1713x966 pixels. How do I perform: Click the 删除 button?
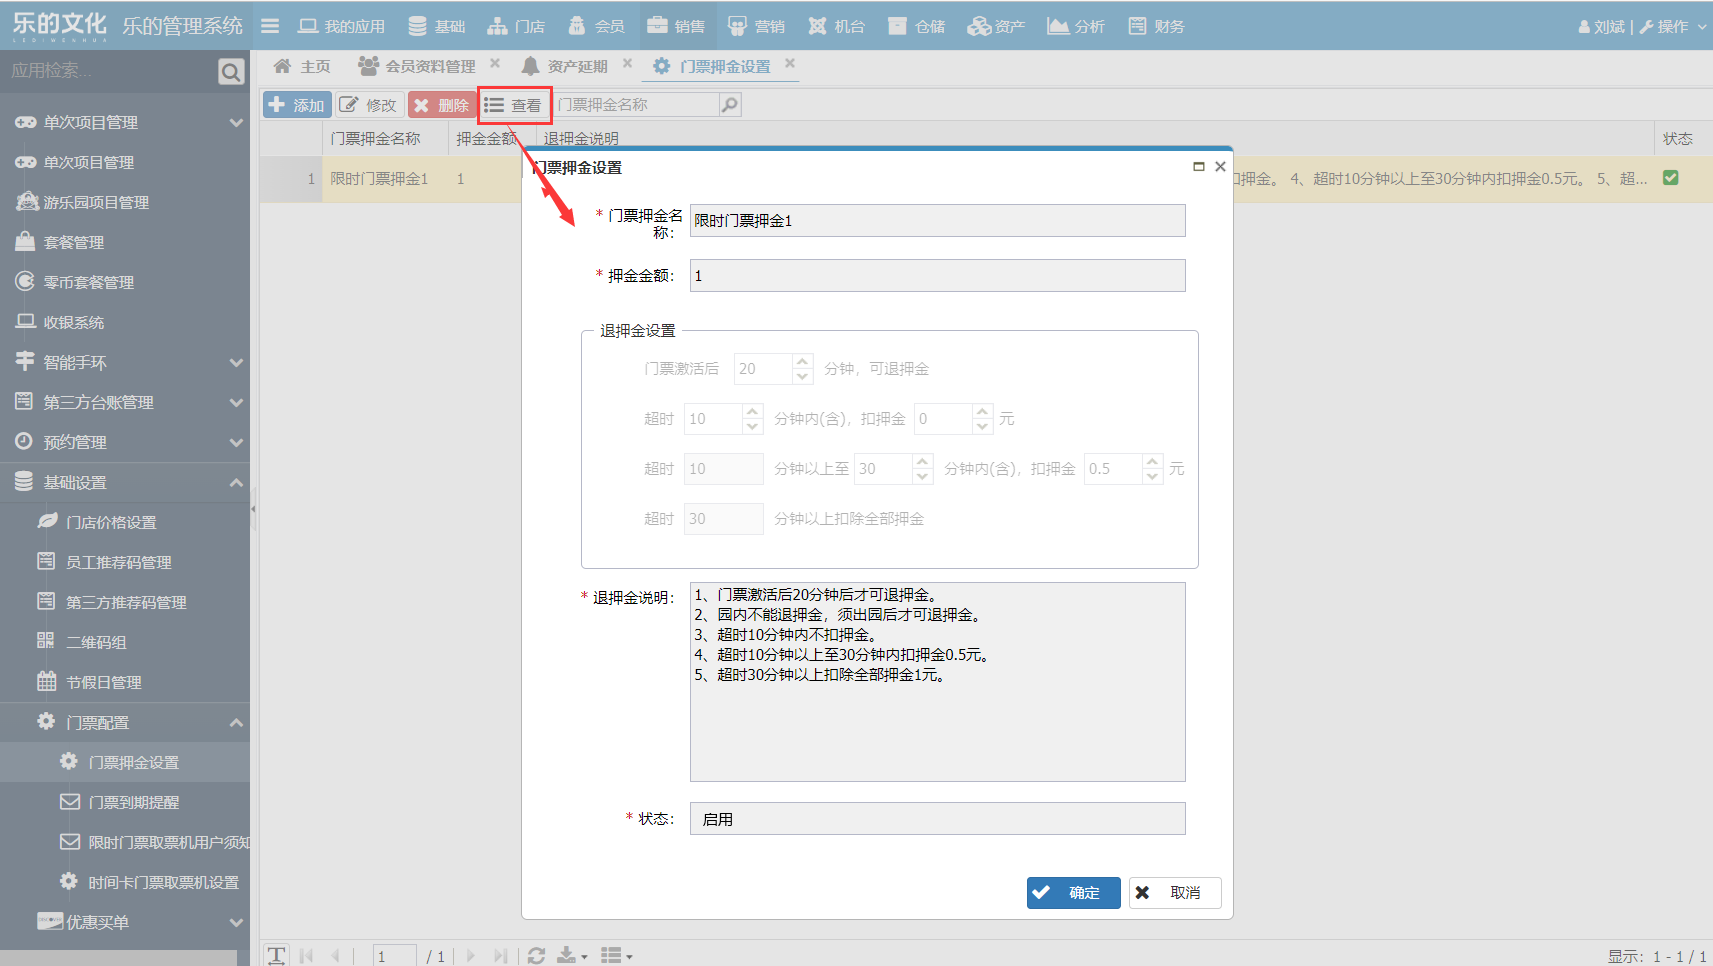pyautogui.click(x=442, y=105)
